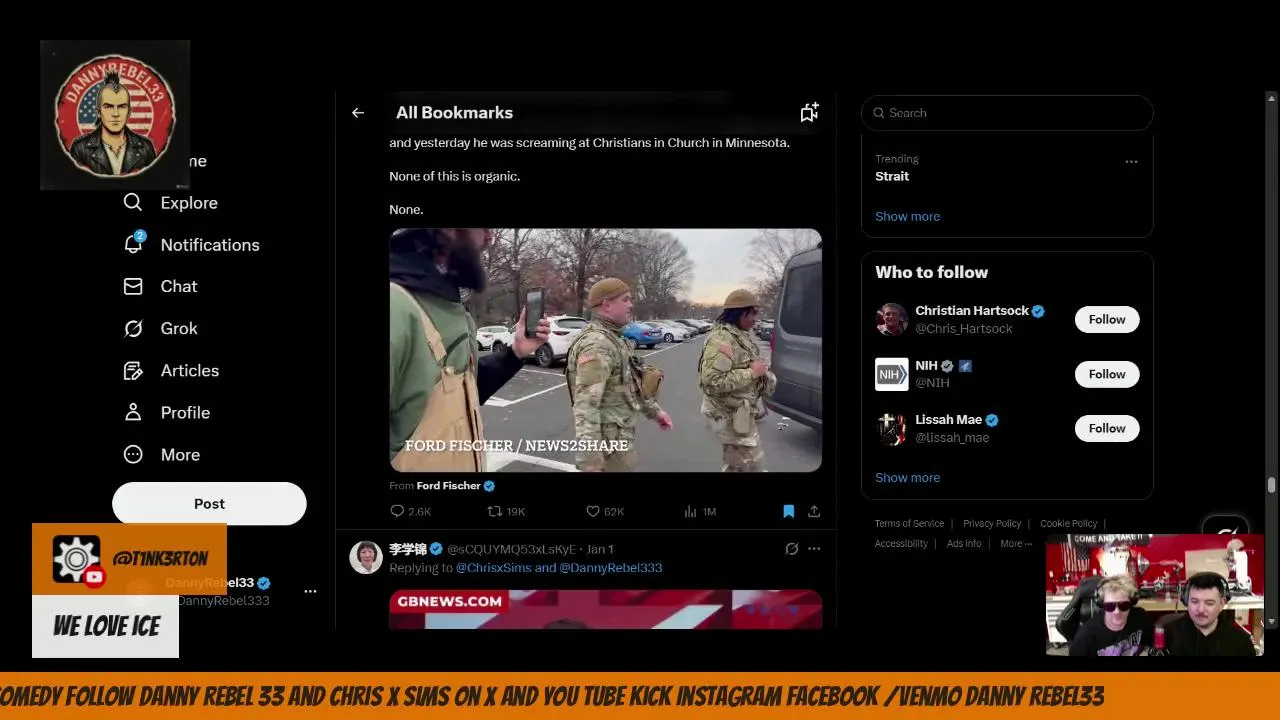Follow Christian Hartsock
1280x720 pixels.
1107,319
